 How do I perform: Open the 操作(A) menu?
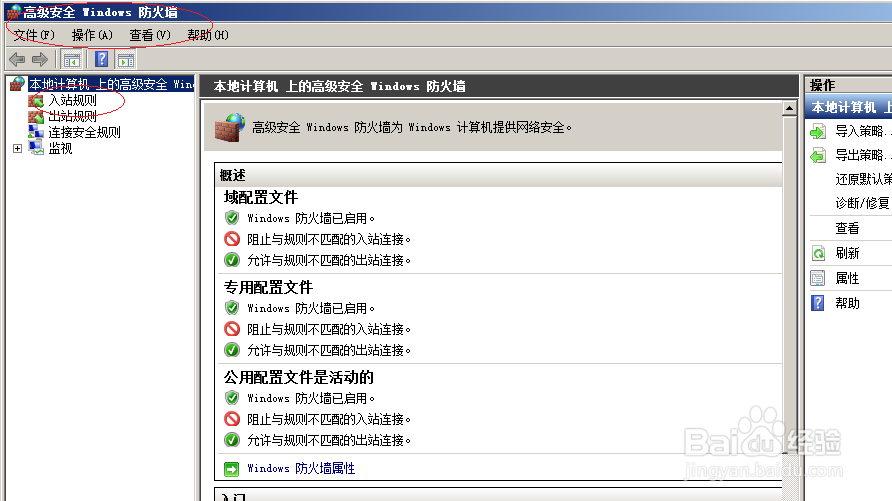click(x=92, y=35)
